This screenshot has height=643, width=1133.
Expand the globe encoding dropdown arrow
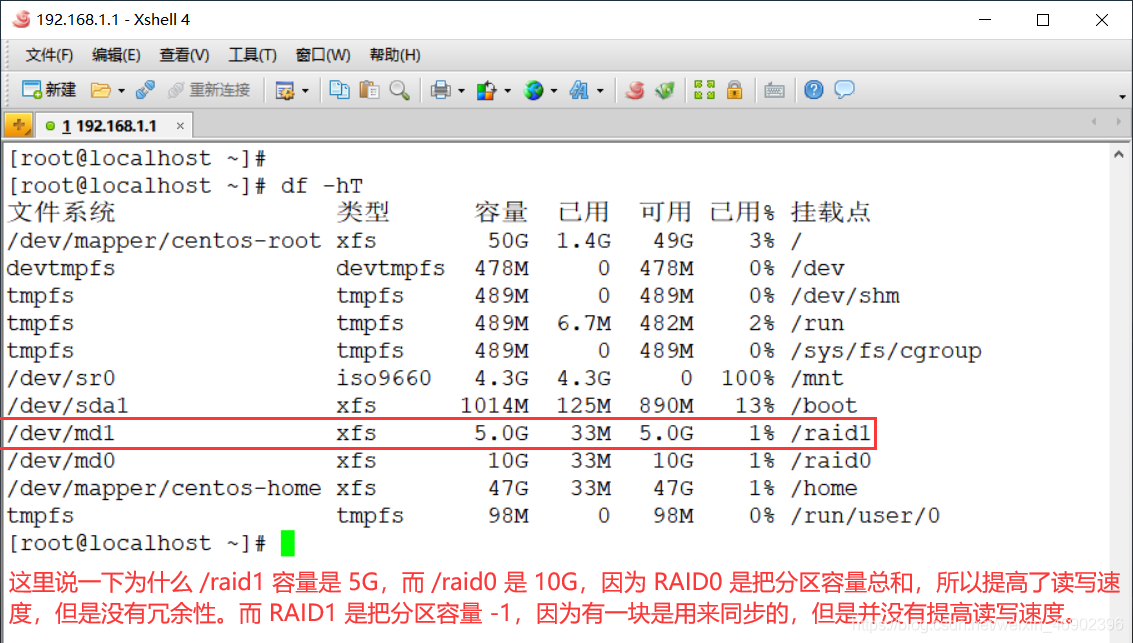(553, 91)
